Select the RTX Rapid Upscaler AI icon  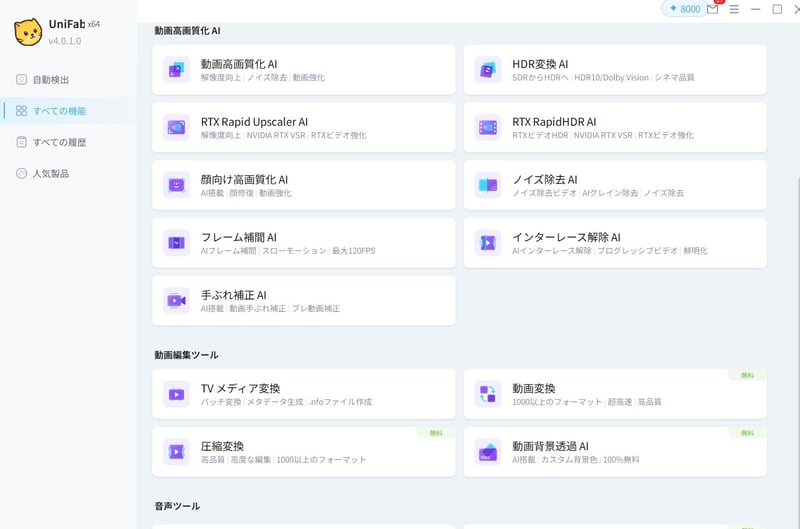[x=177, y=127]
